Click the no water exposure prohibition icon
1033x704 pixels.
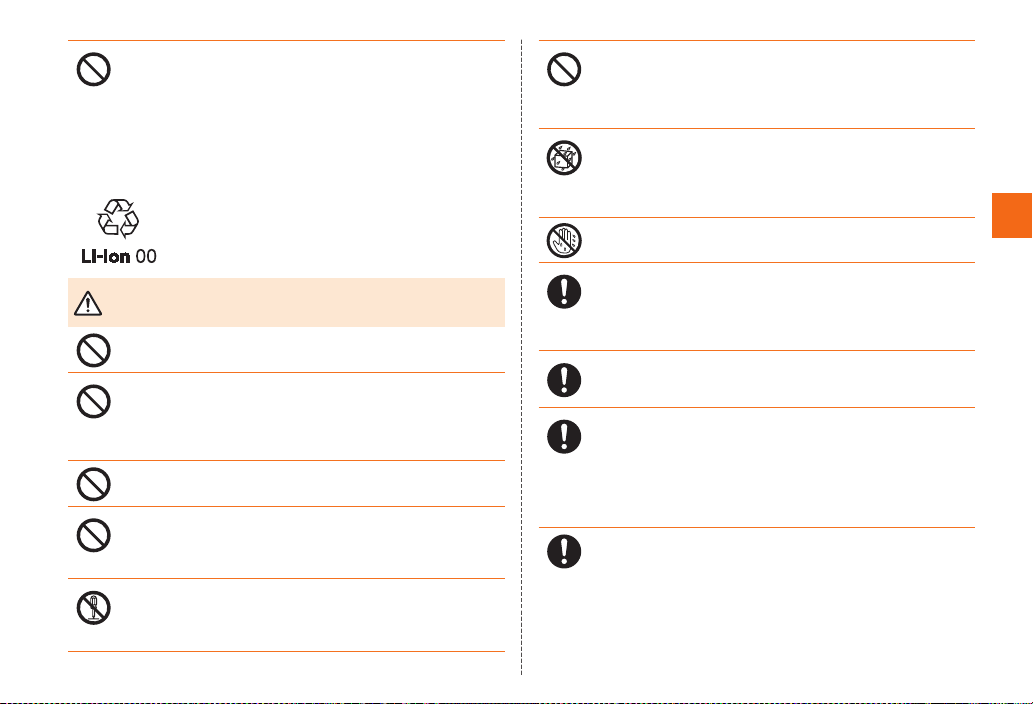point(564,157)
